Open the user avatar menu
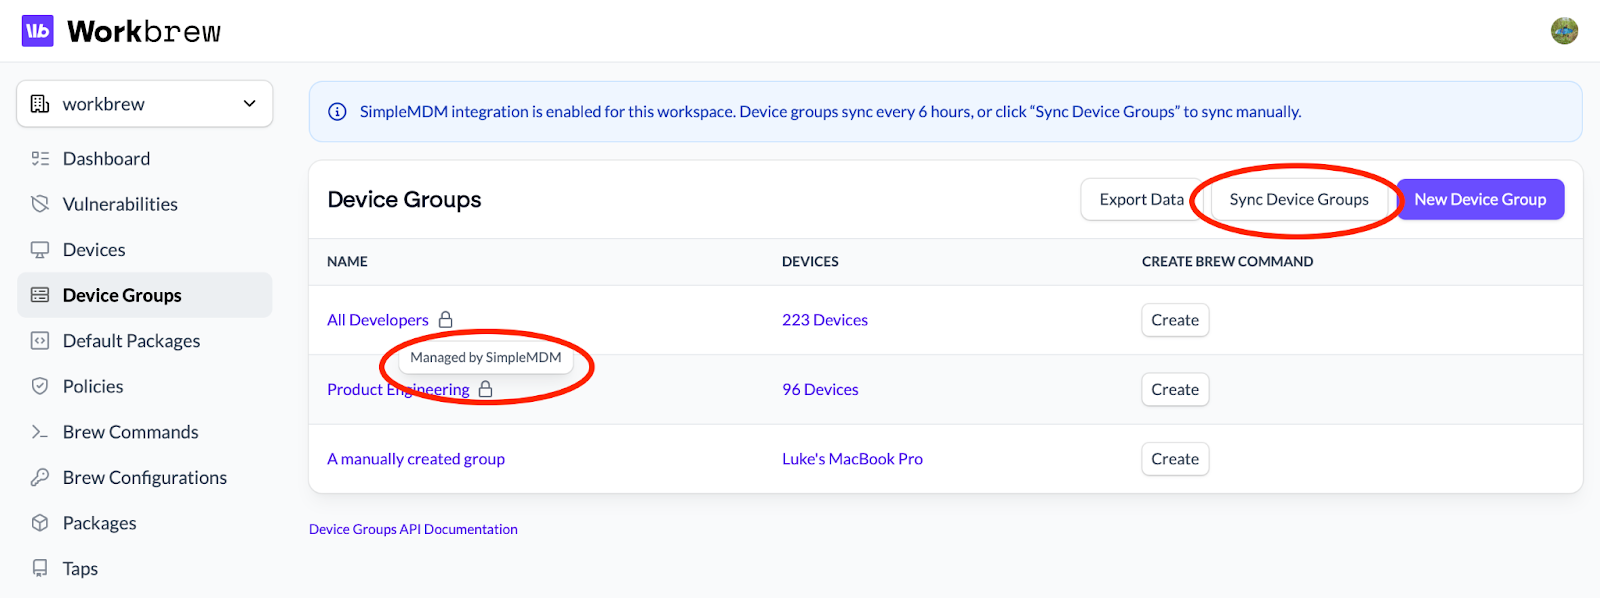Image resolution: width=1600 pixels, height=598 pixels. tap(1564, 31)
